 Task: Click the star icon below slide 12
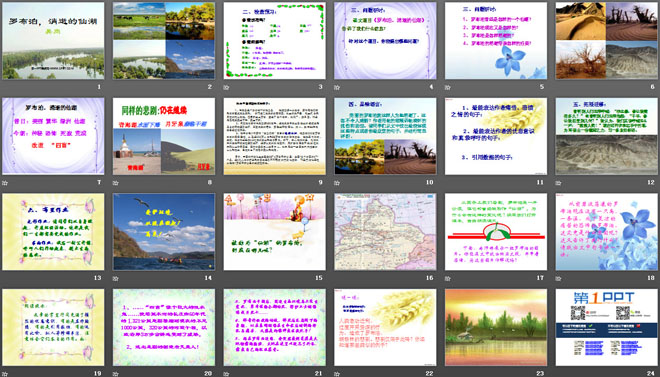(x=558, y=183)
